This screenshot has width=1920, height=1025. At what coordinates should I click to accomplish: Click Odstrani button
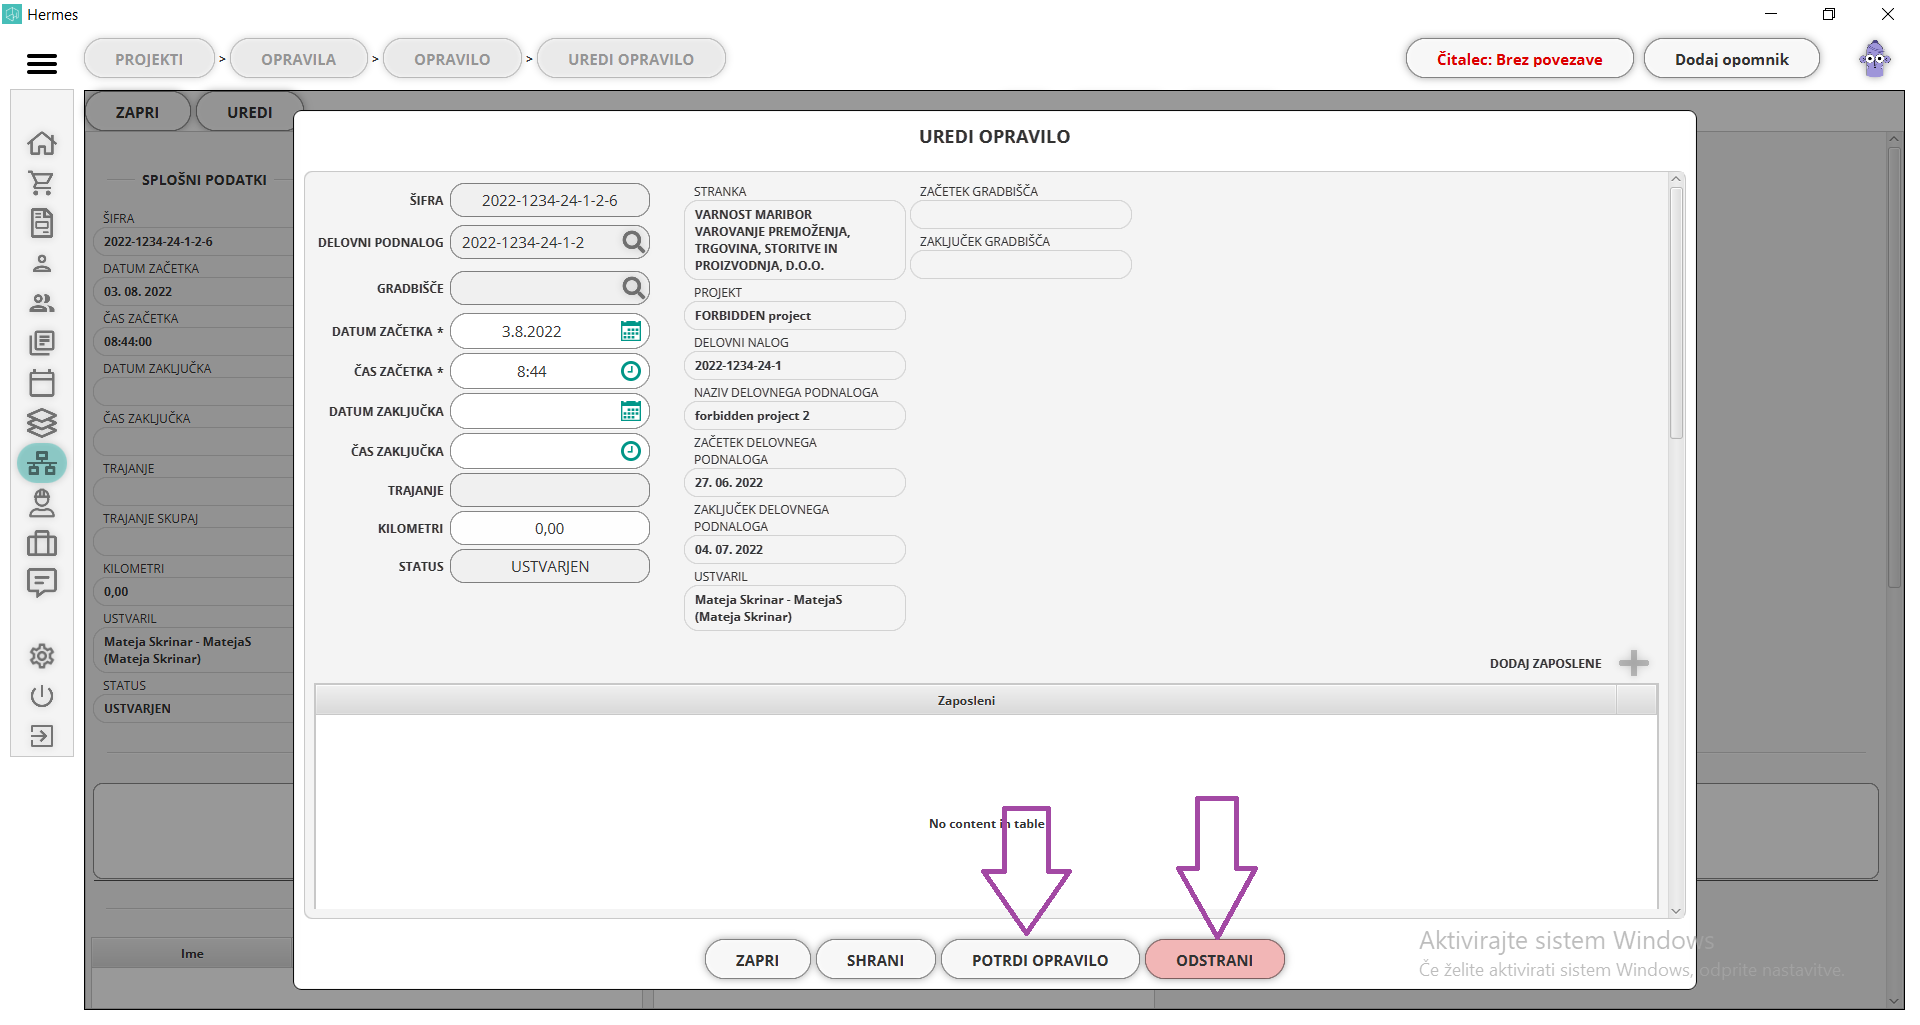point(1214,960)
